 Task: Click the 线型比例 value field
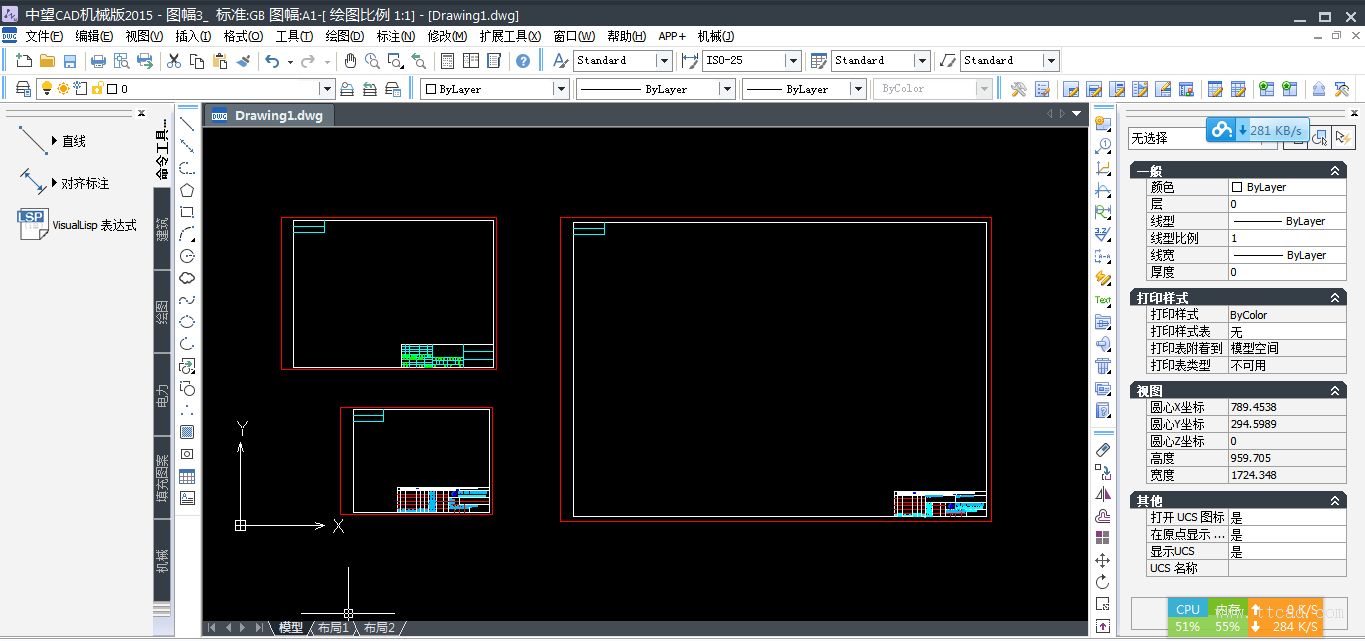pyautogui.click(x=1286, y=238)
